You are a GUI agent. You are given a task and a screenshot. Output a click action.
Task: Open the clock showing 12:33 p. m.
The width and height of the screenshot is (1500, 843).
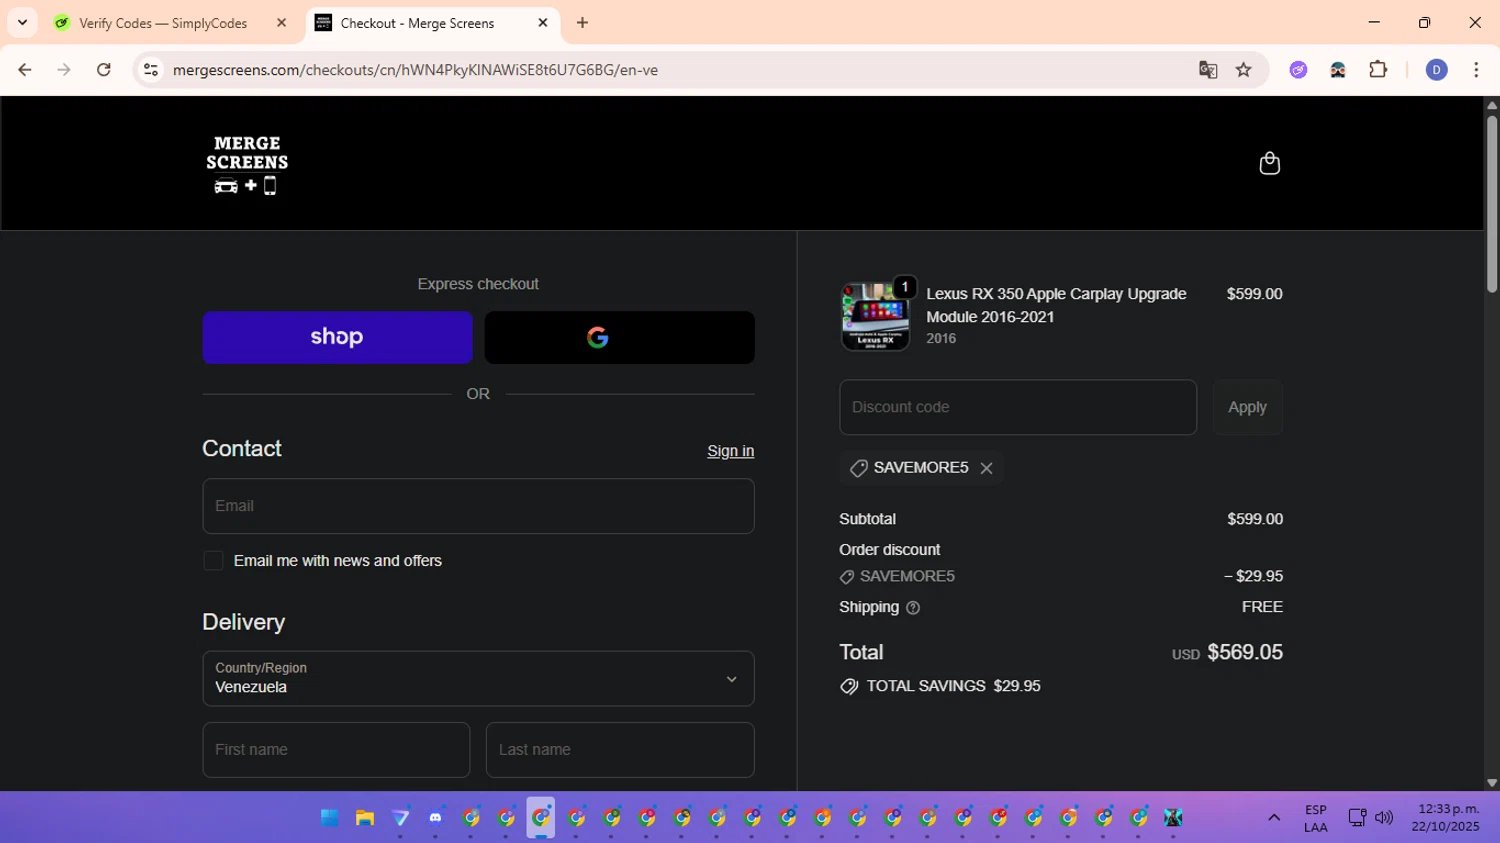pos(1445,818)
